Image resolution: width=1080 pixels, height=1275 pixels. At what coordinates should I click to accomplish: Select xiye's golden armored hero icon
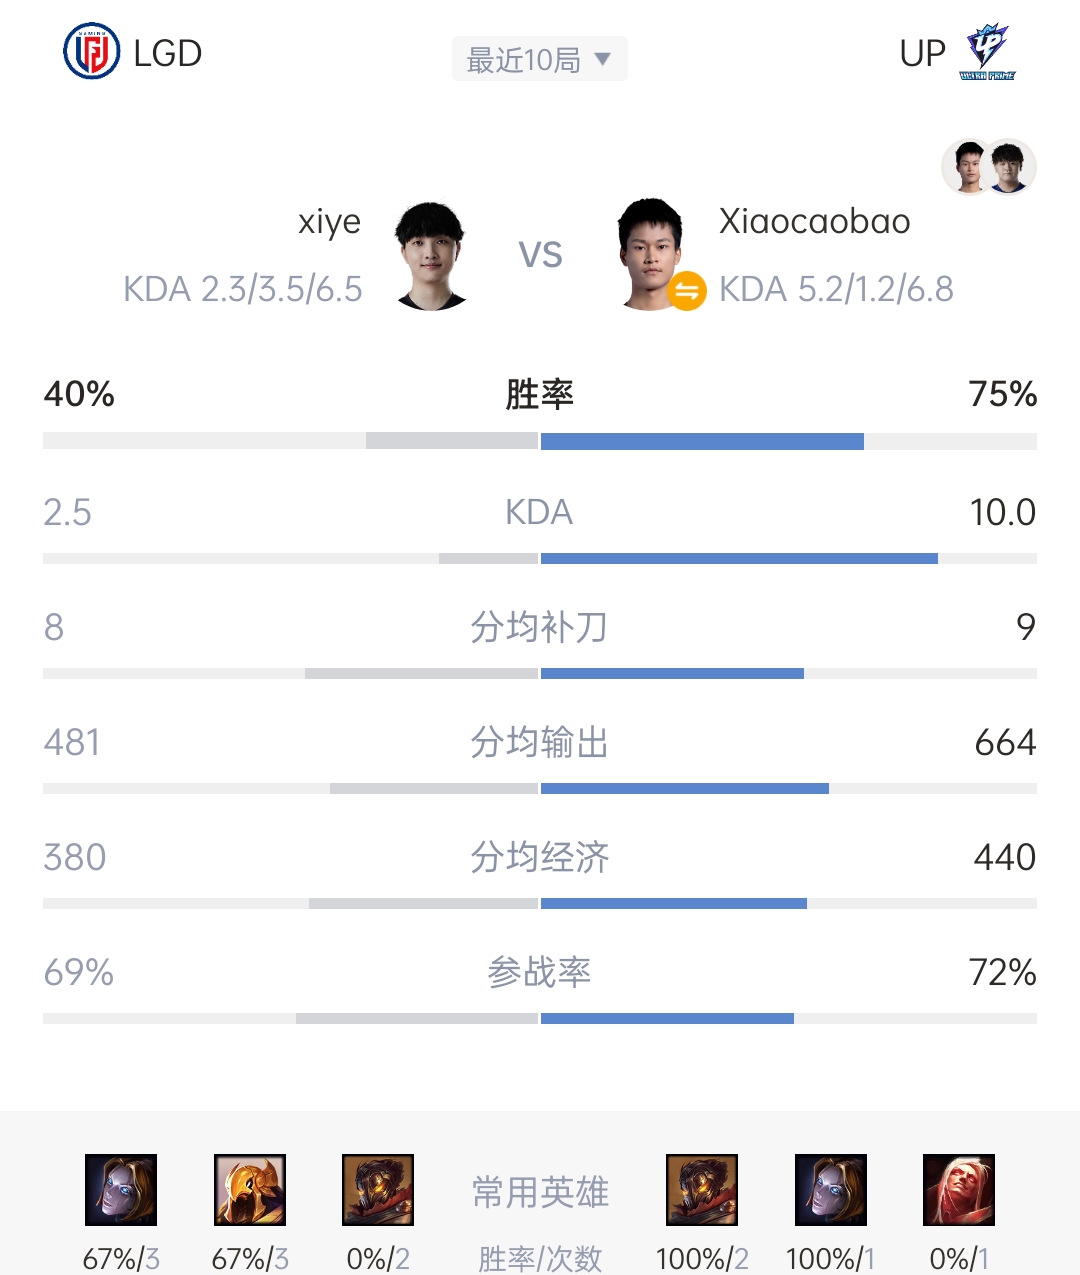click(x=250, y=1190)
